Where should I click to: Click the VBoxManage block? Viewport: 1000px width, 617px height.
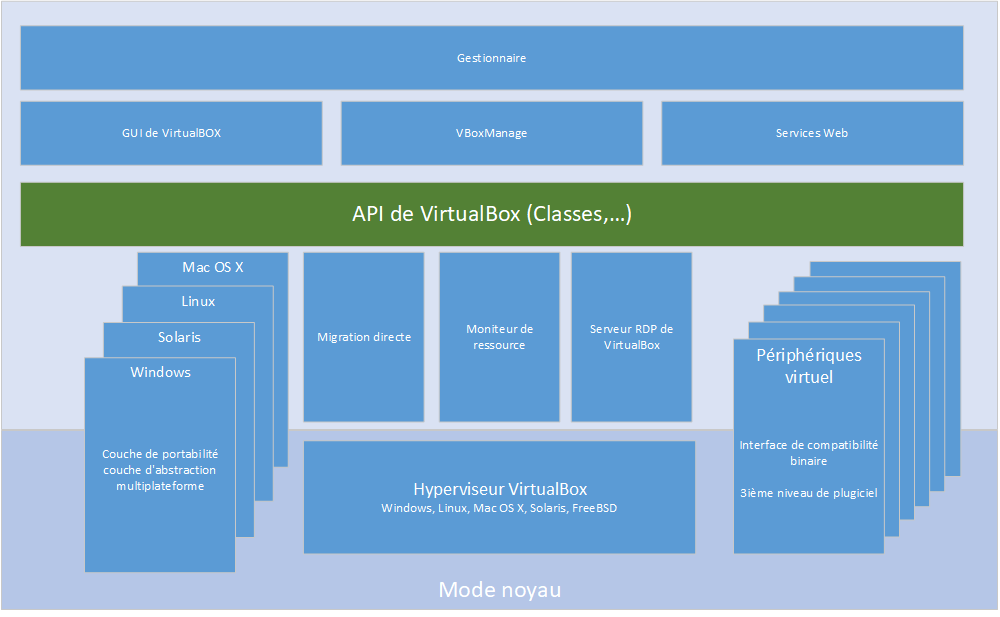[x=492, y=133]
